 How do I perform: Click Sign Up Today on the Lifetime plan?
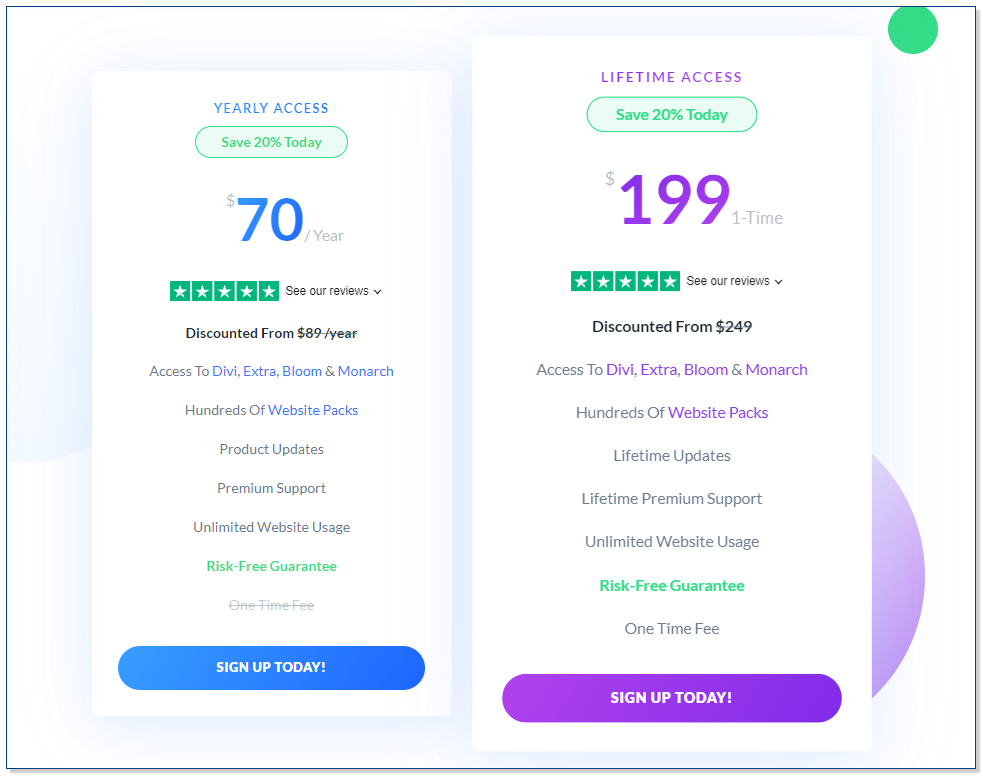pyautogui.click(x=671, y=698)
